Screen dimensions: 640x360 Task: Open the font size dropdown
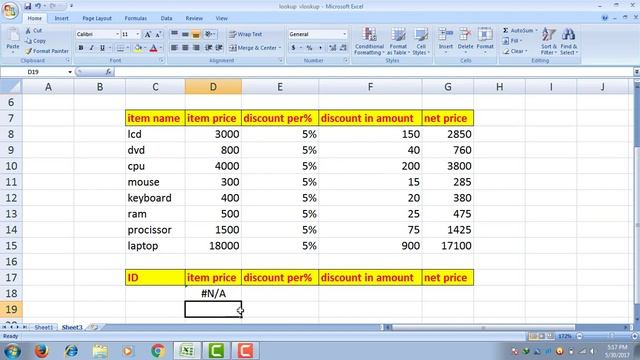click(138, 34)
